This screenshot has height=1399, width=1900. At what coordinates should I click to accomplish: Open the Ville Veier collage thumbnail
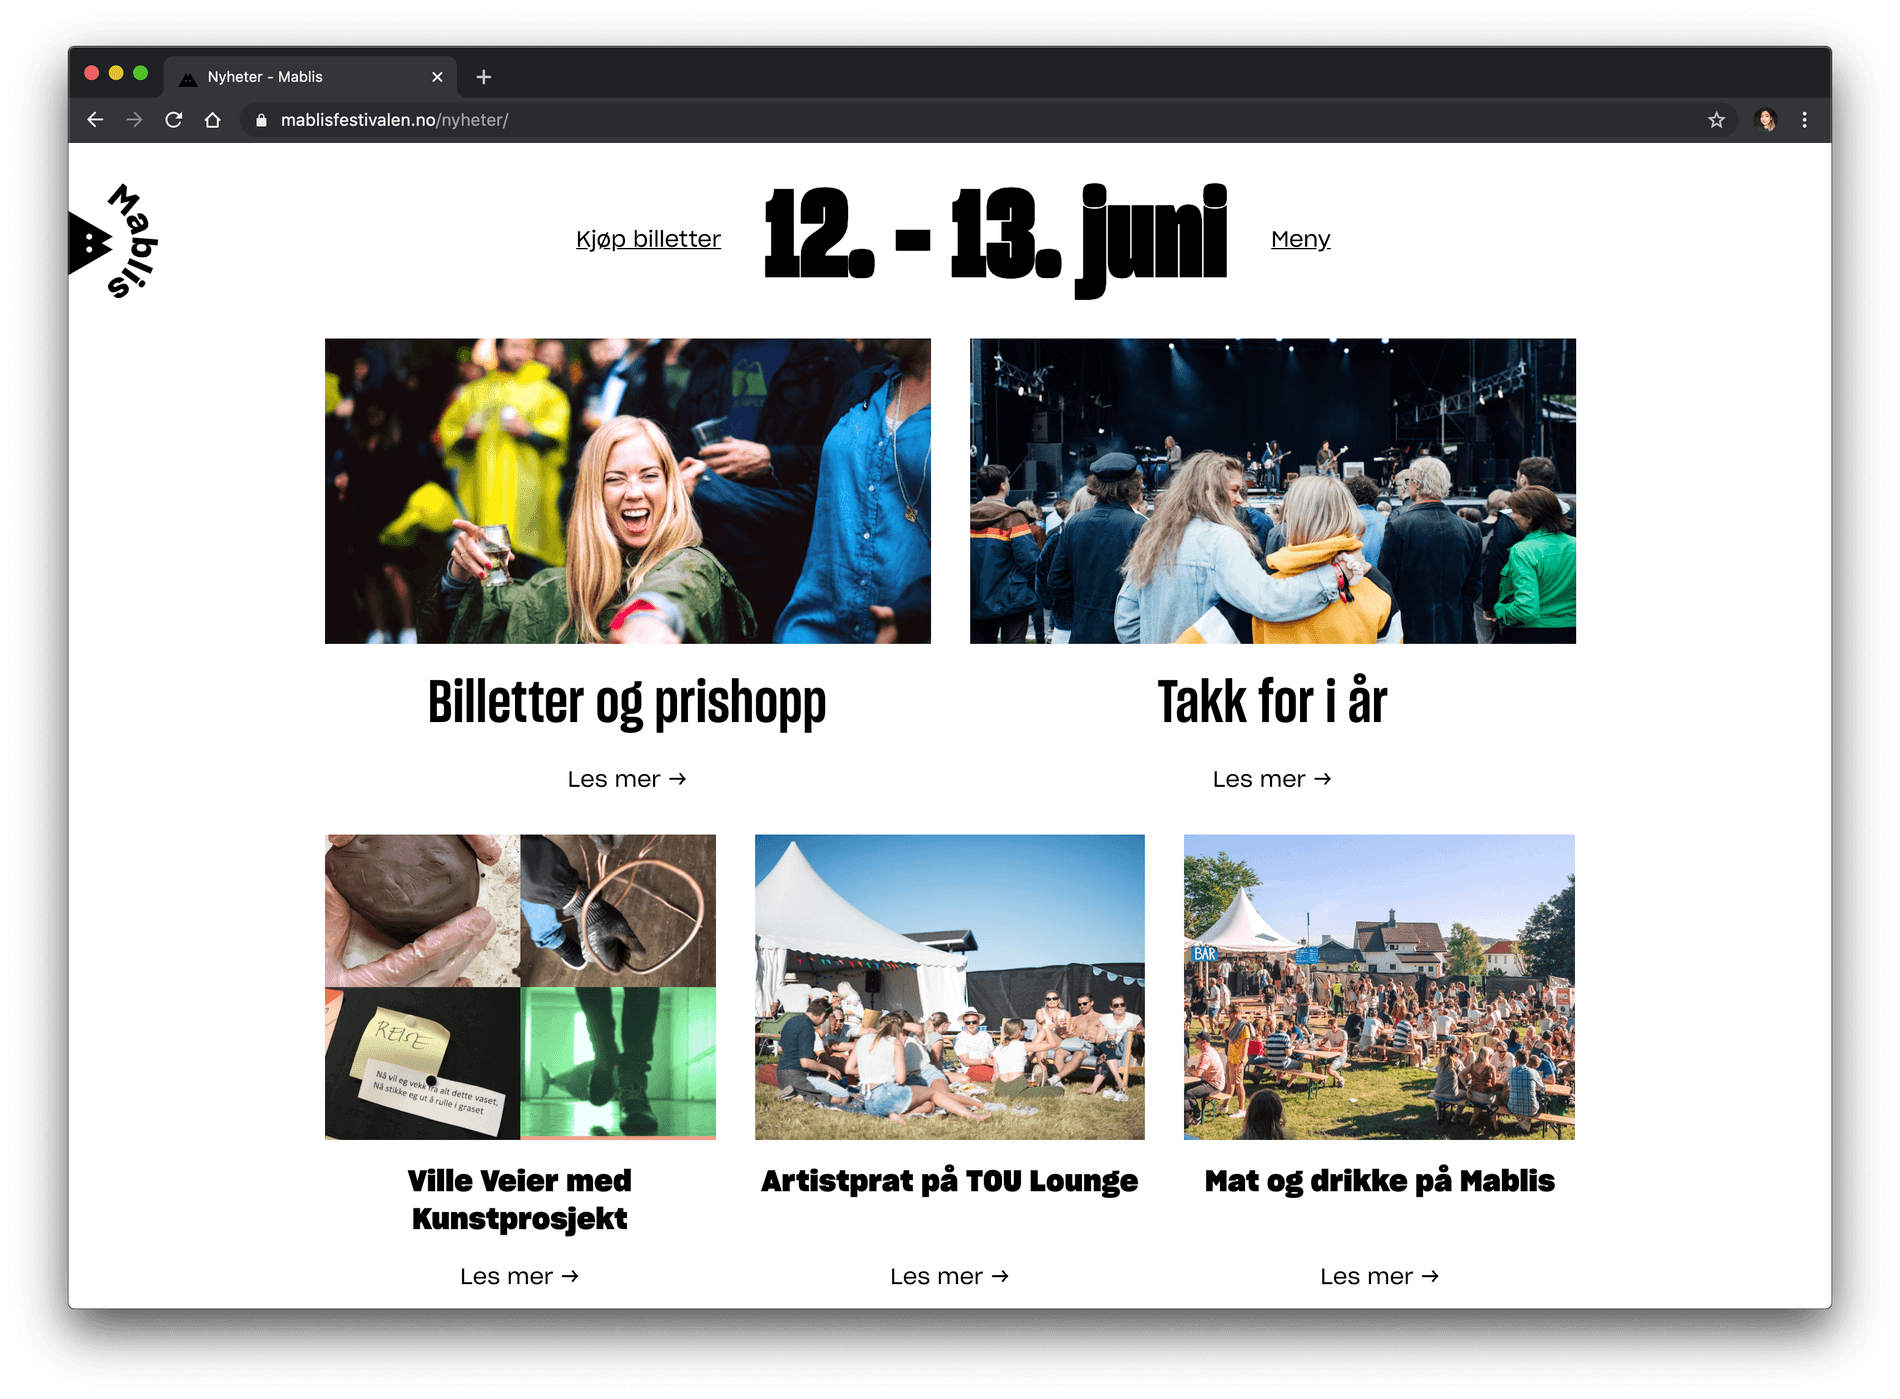pos(520,987)
